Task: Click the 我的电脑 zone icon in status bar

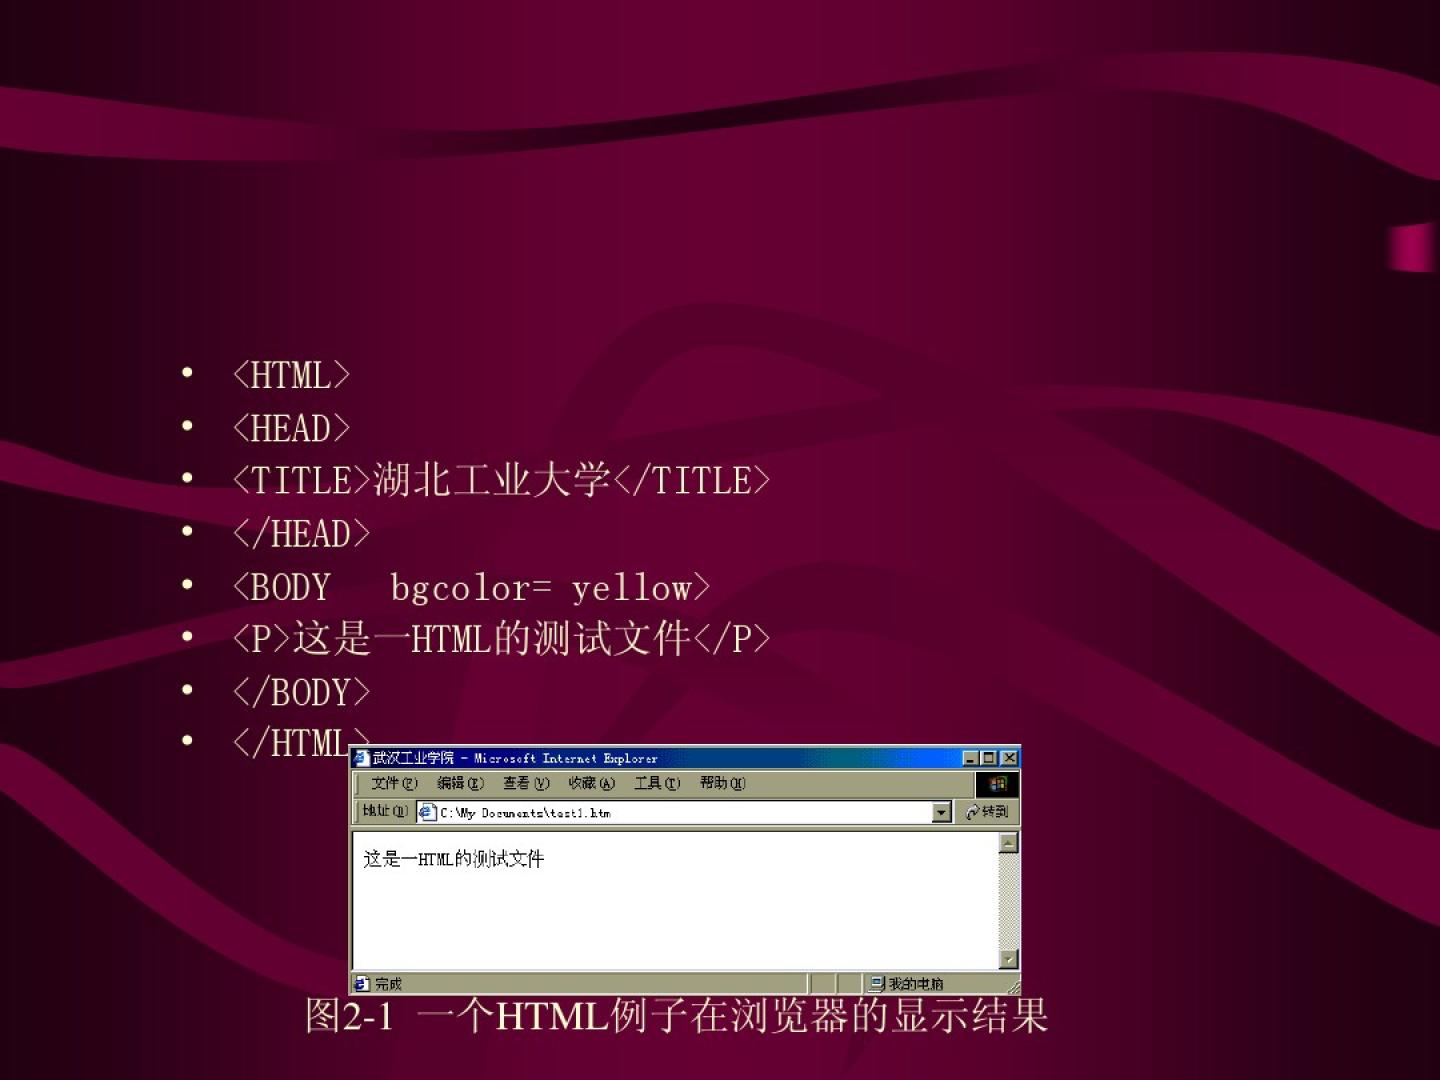Action: point(877,984)
